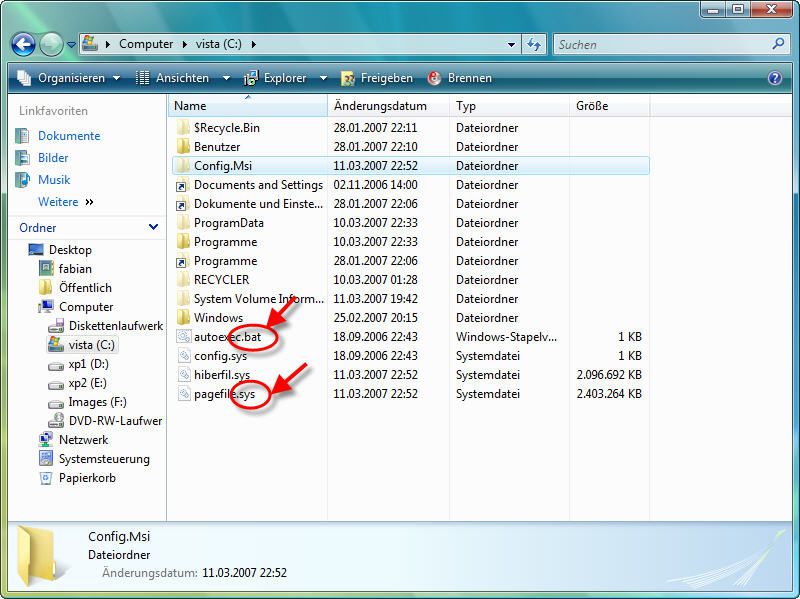This screenshot has height=599, width=800.
Task: Select vista (C:) drive in tree
Action: 91,345
